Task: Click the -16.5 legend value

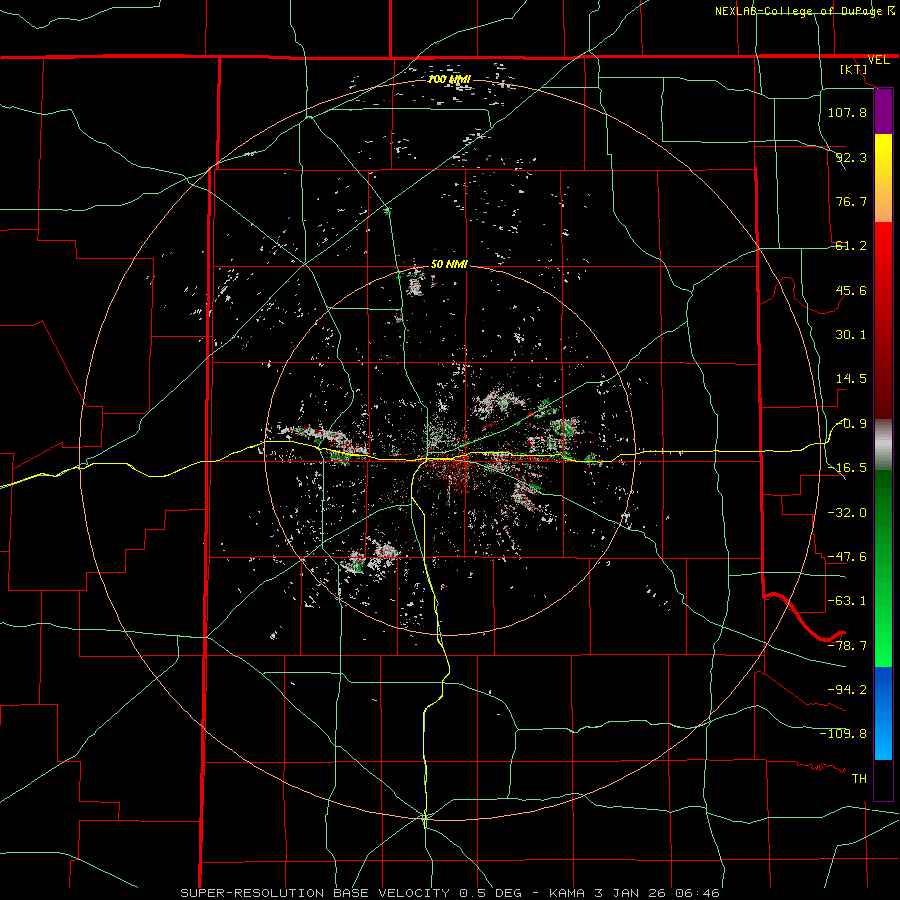Action: (x=847, y=468)
